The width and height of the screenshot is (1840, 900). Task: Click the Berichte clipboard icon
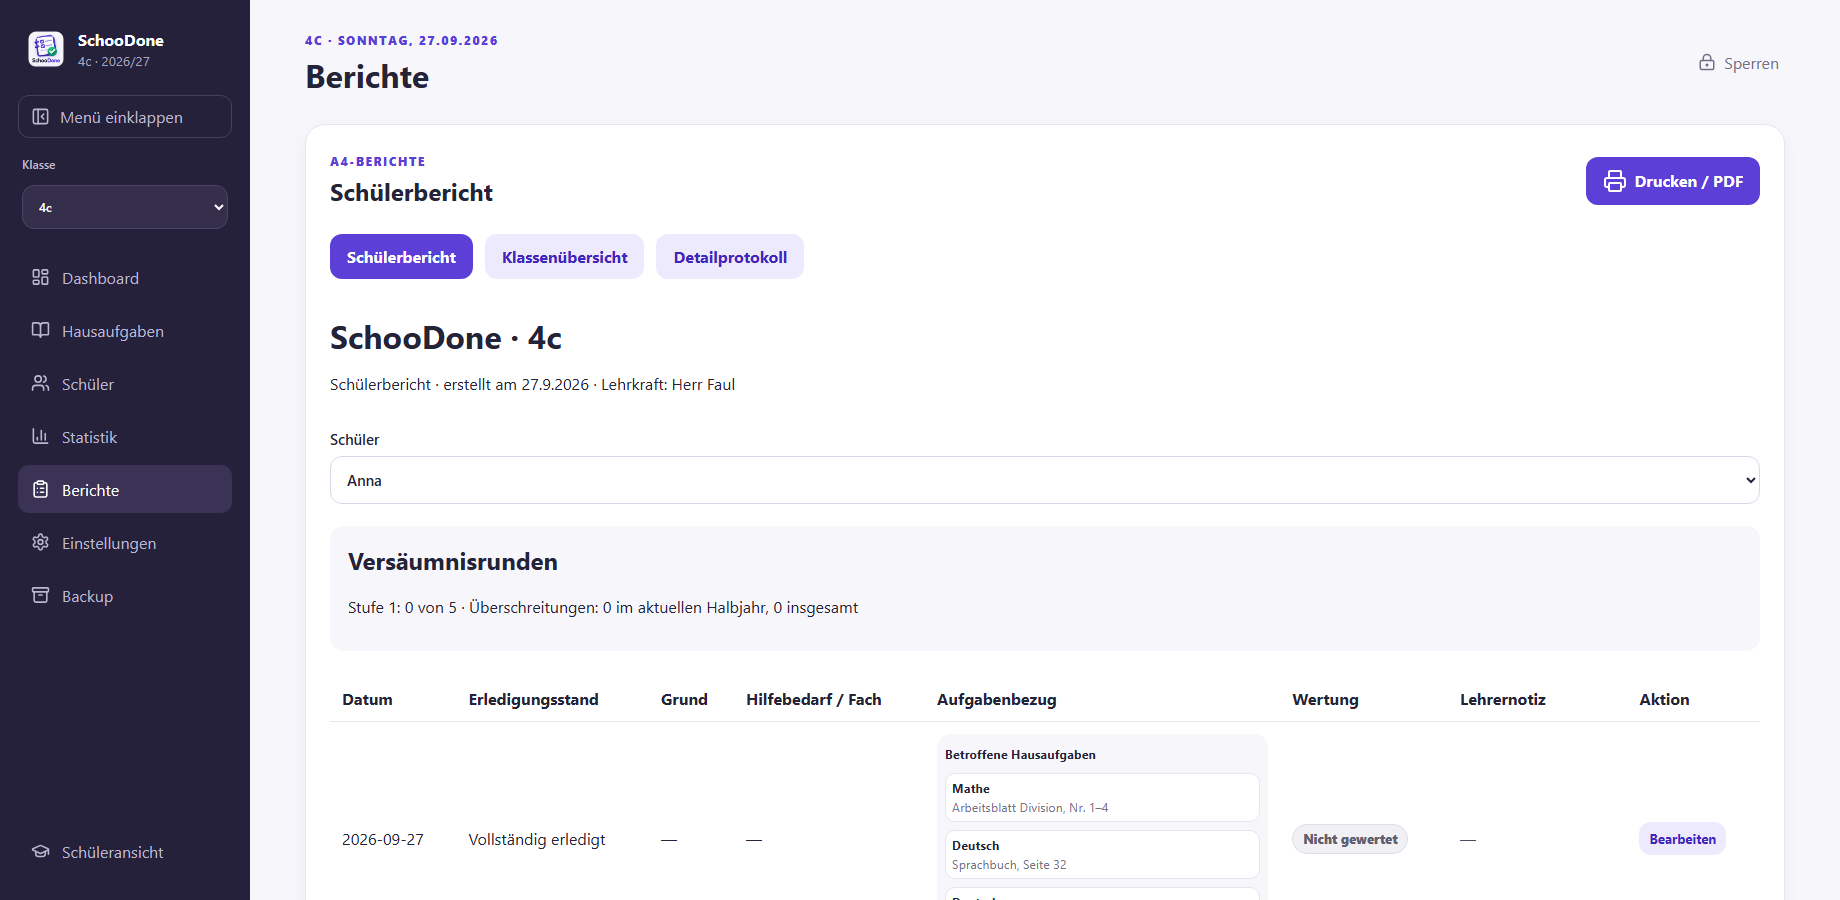click(x=41, y=489)
